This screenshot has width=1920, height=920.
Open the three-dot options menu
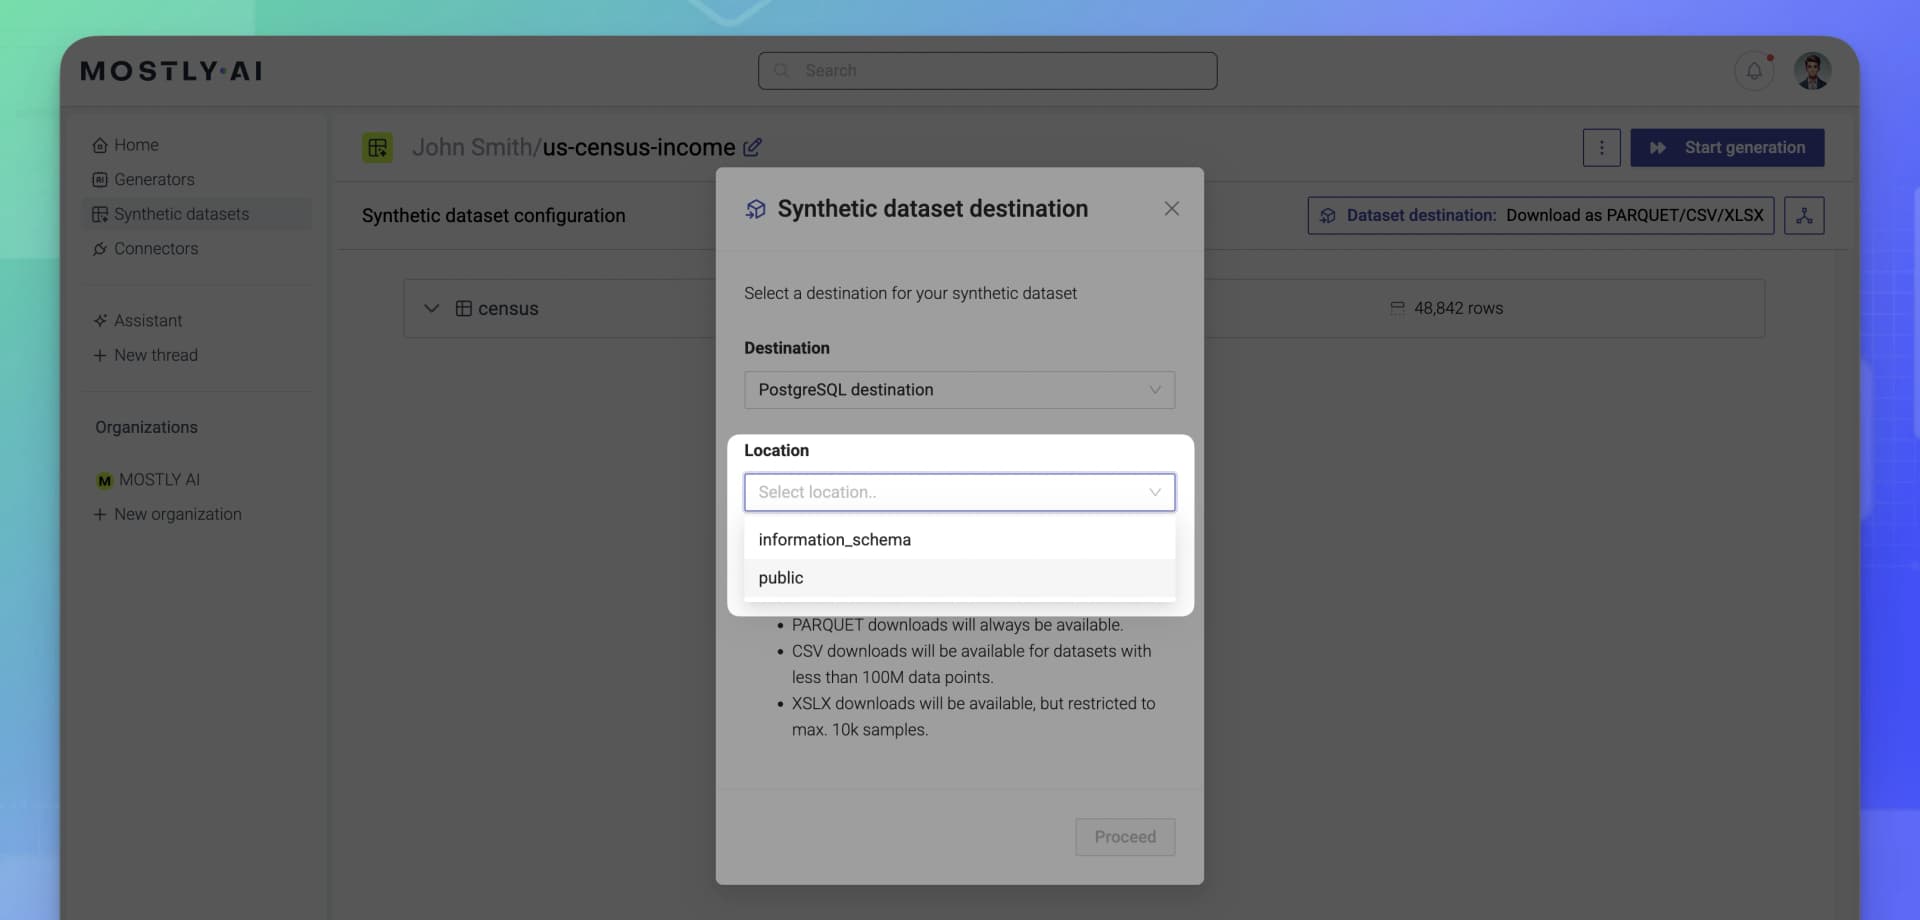(x=1602, y=147)
